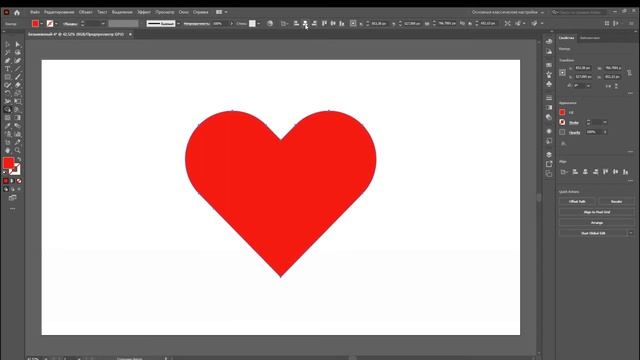
Task: Open Recolor Artwork globe icon in control bar
Action: point(270,24)
